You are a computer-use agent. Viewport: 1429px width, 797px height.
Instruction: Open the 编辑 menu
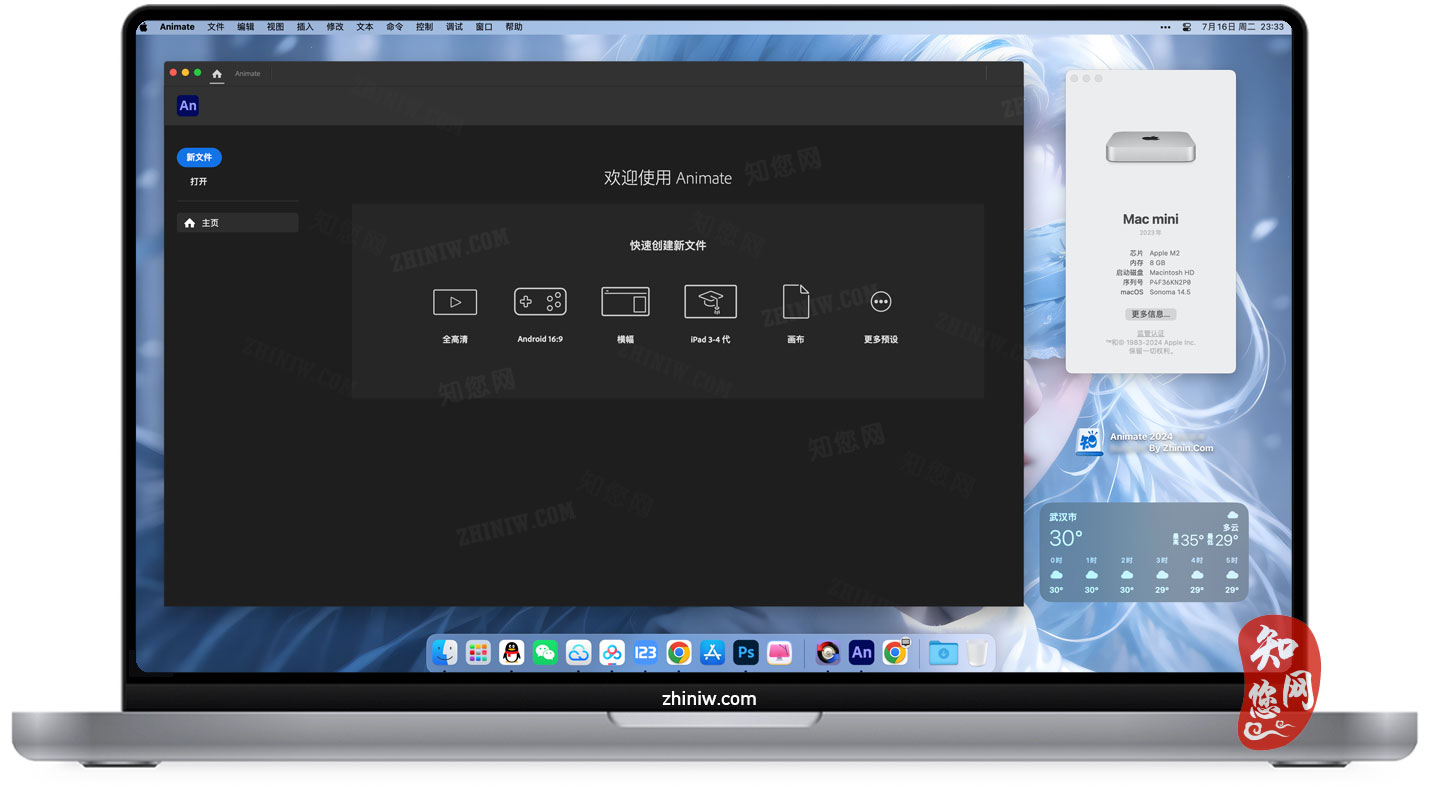[x=246, y=27]
